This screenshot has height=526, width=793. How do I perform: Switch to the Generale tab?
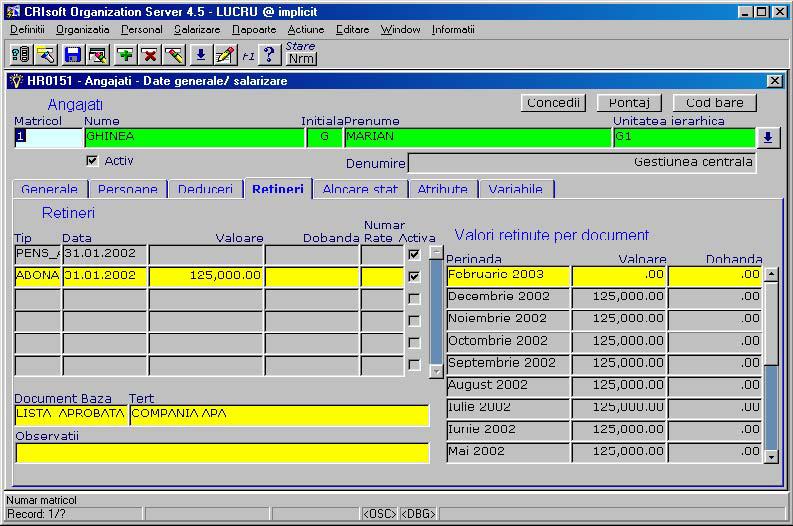[50, 189]
